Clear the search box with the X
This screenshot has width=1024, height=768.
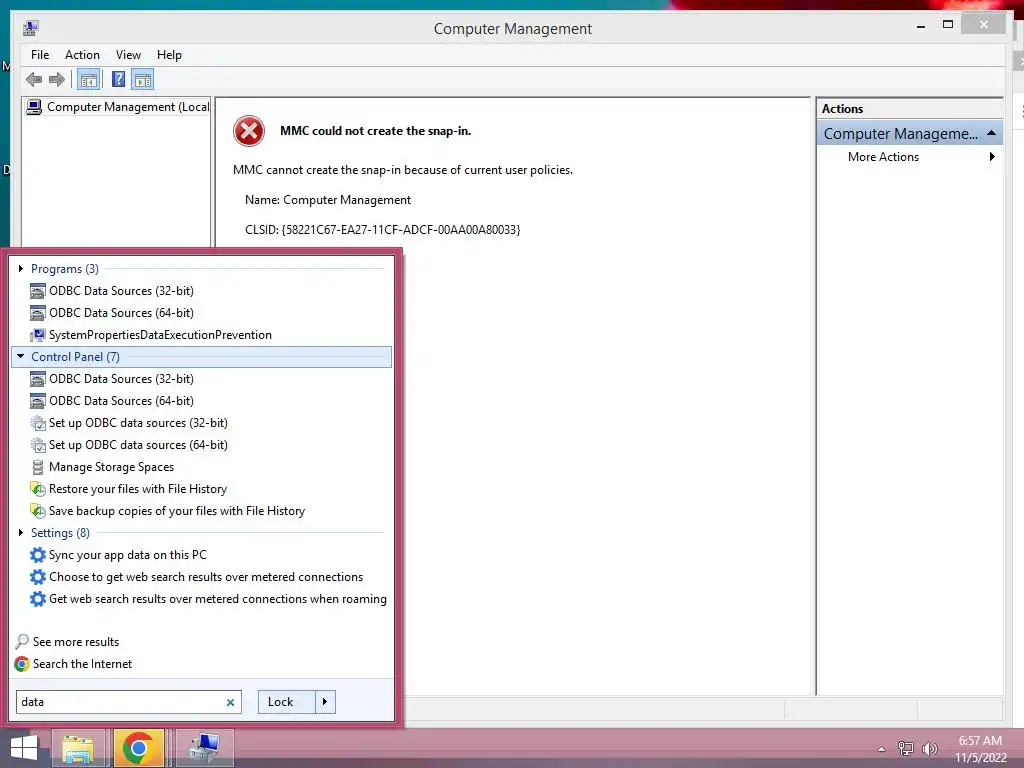[231, 703]
